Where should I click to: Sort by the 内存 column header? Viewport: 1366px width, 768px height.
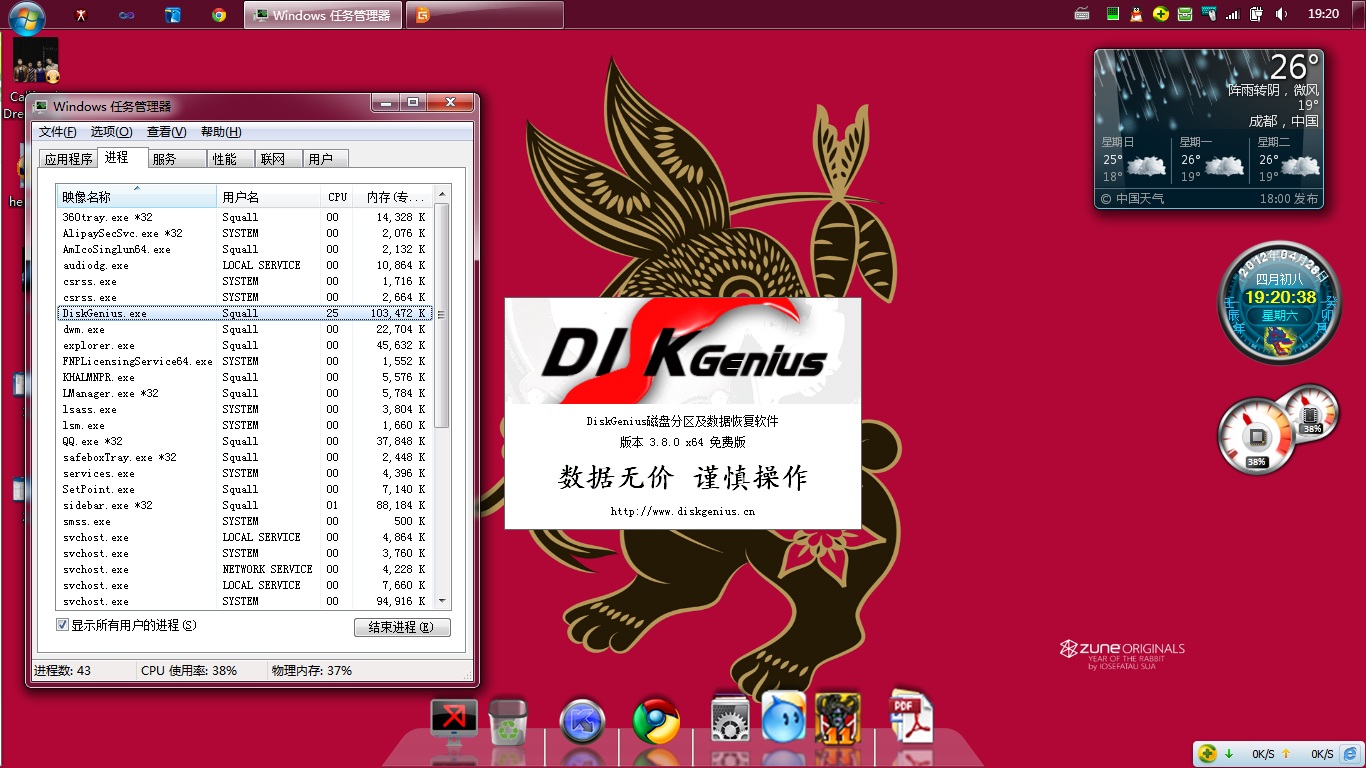393,197
